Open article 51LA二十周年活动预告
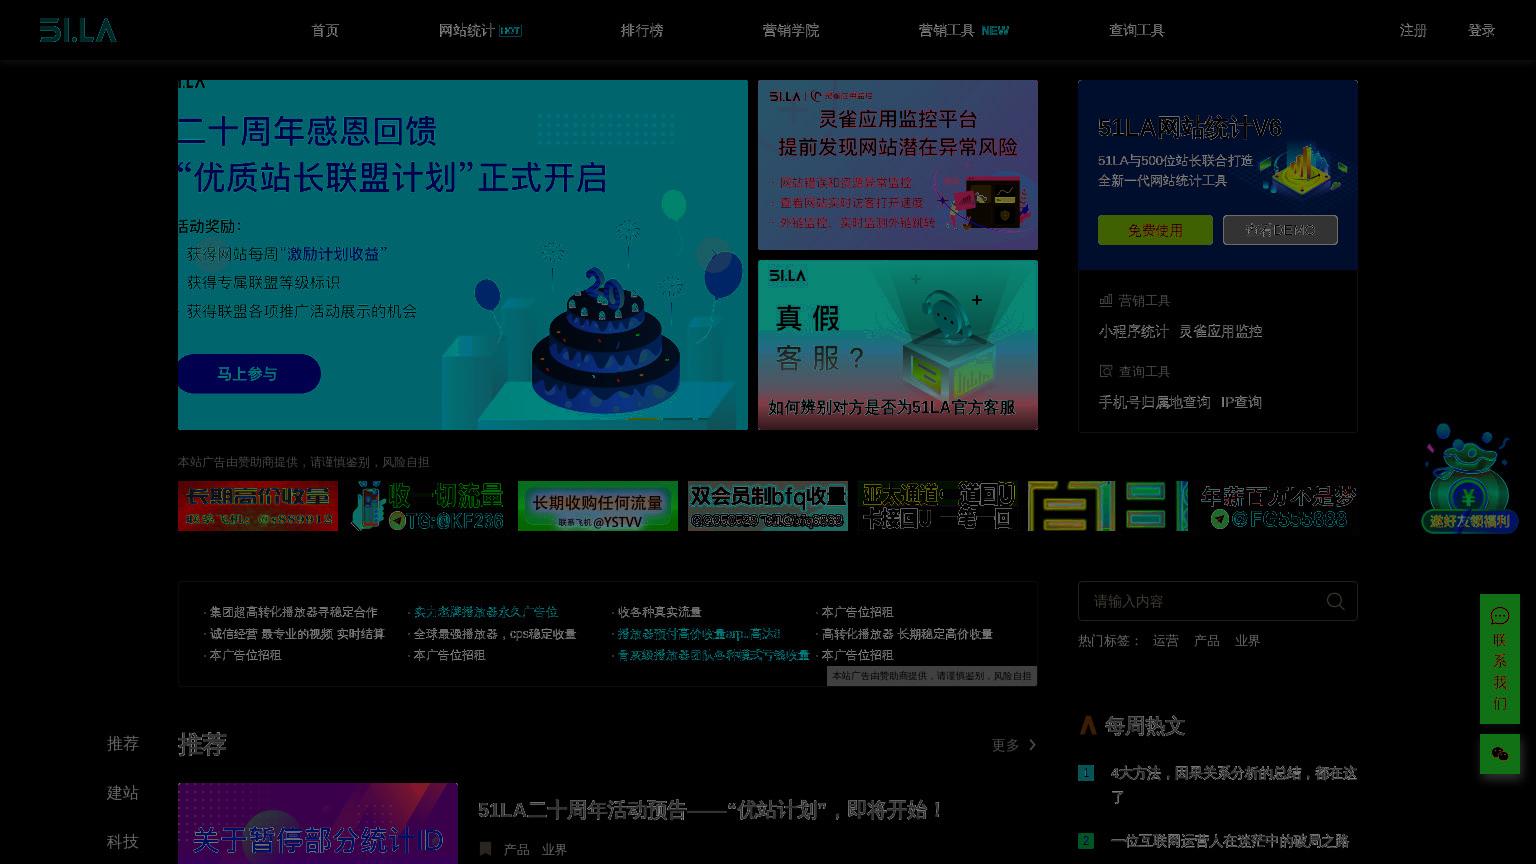Viewport: 1536px width, 864px height. 711,810
